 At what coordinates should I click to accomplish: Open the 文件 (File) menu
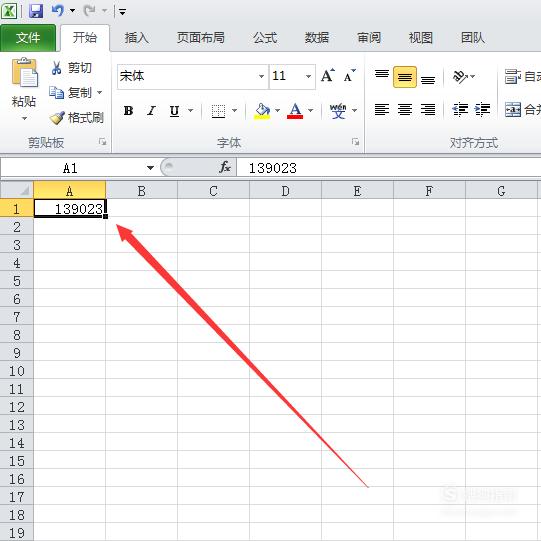pyautogui.click(x=28, y=38)
